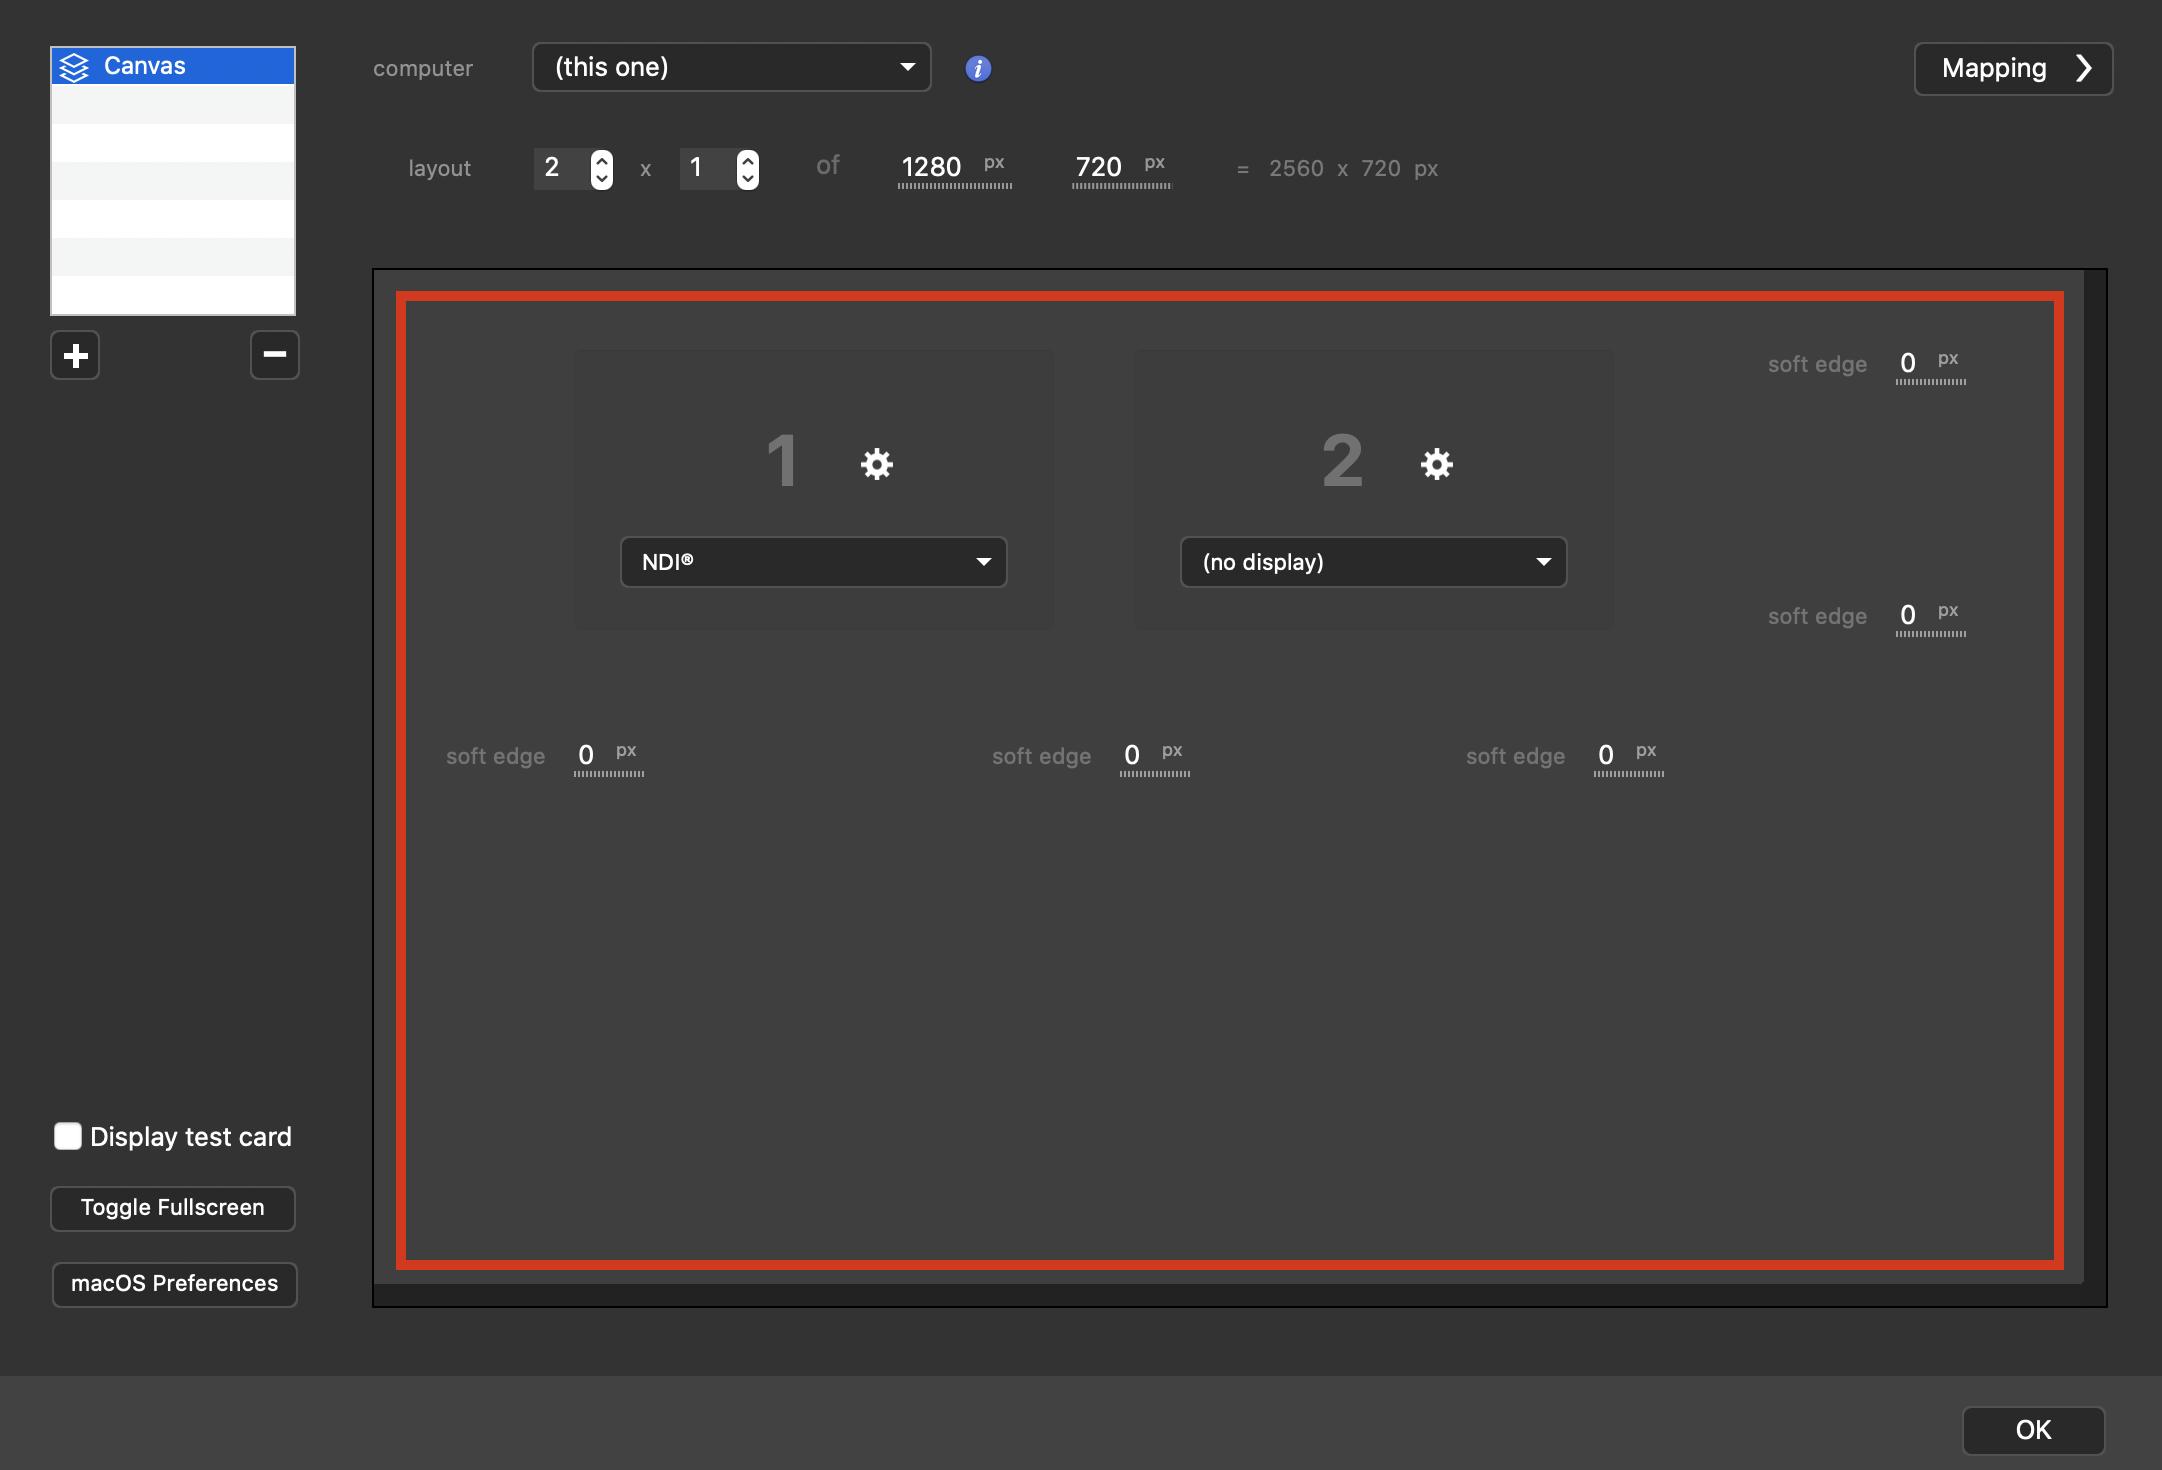Click Toggle Fullscreen button

[173, 1208]
